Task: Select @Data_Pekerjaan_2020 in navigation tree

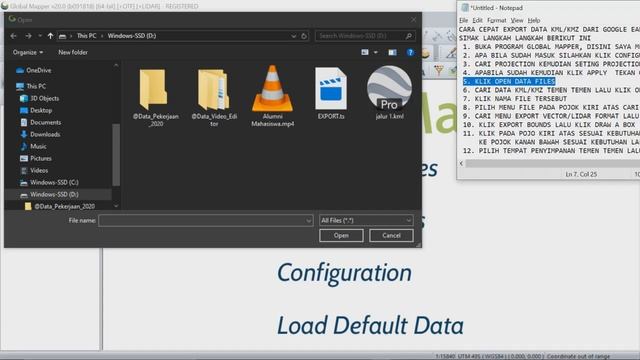Action: tap(60, 206)
